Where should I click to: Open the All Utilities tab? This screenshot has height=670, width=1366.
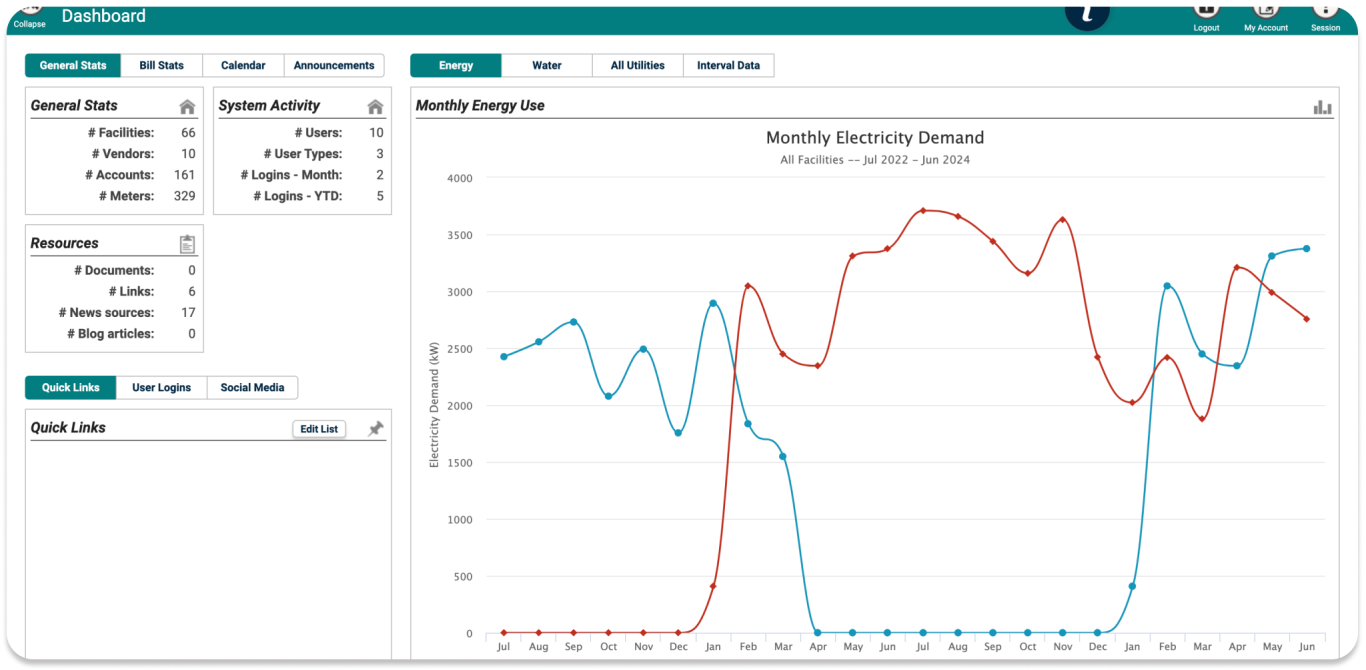point(637,65)
